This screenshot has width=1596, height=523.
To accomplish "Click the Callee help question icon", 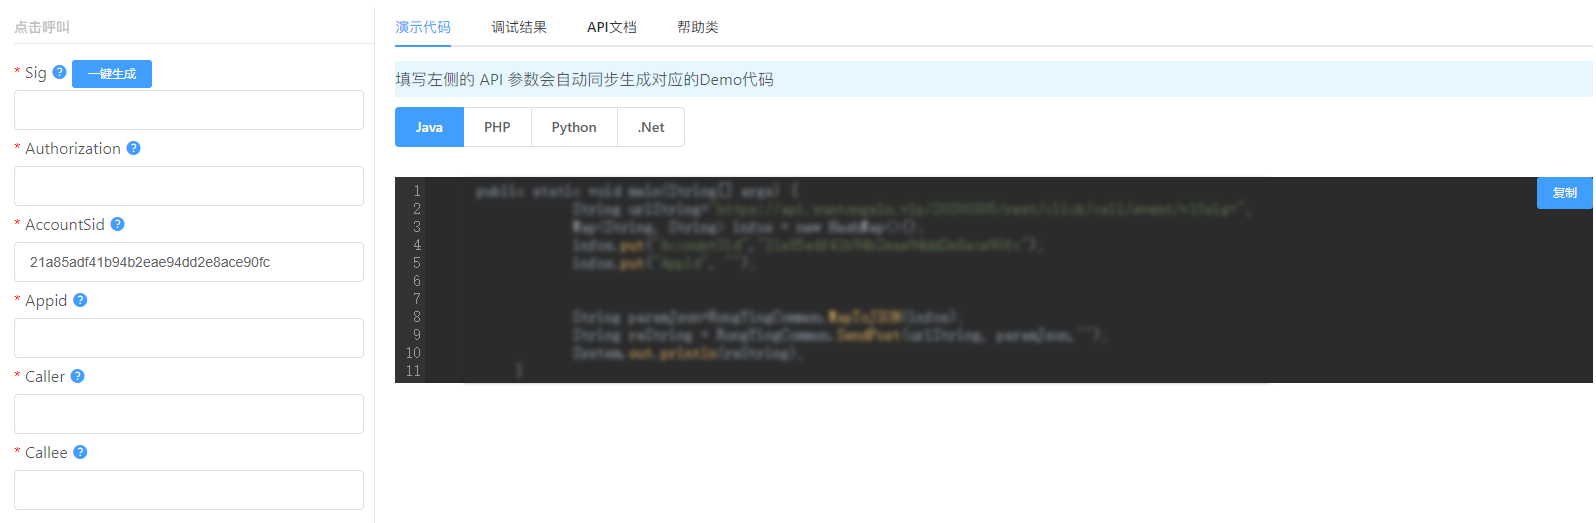I will tap(80, 452).
